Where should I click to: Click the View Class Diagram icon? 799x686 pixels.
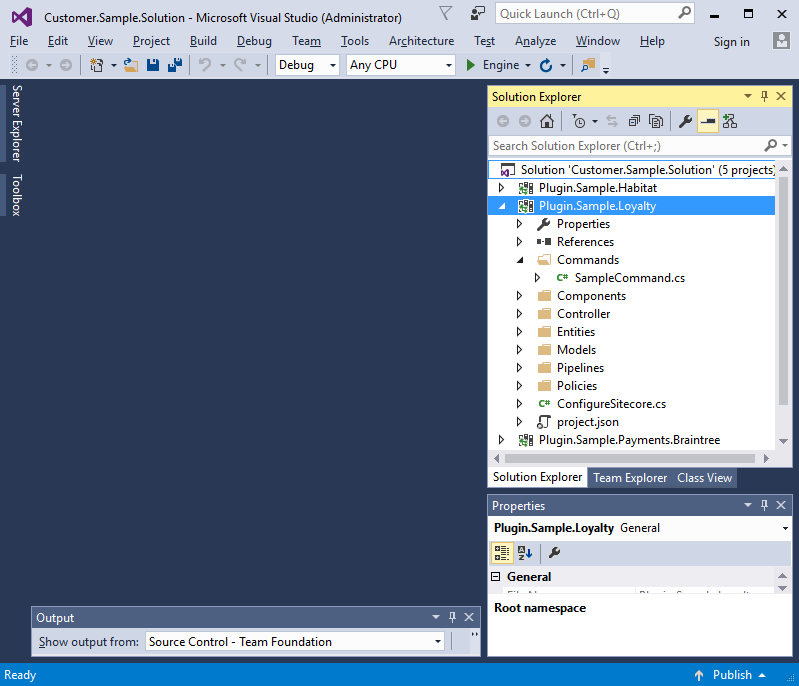(x=730, y=121)
